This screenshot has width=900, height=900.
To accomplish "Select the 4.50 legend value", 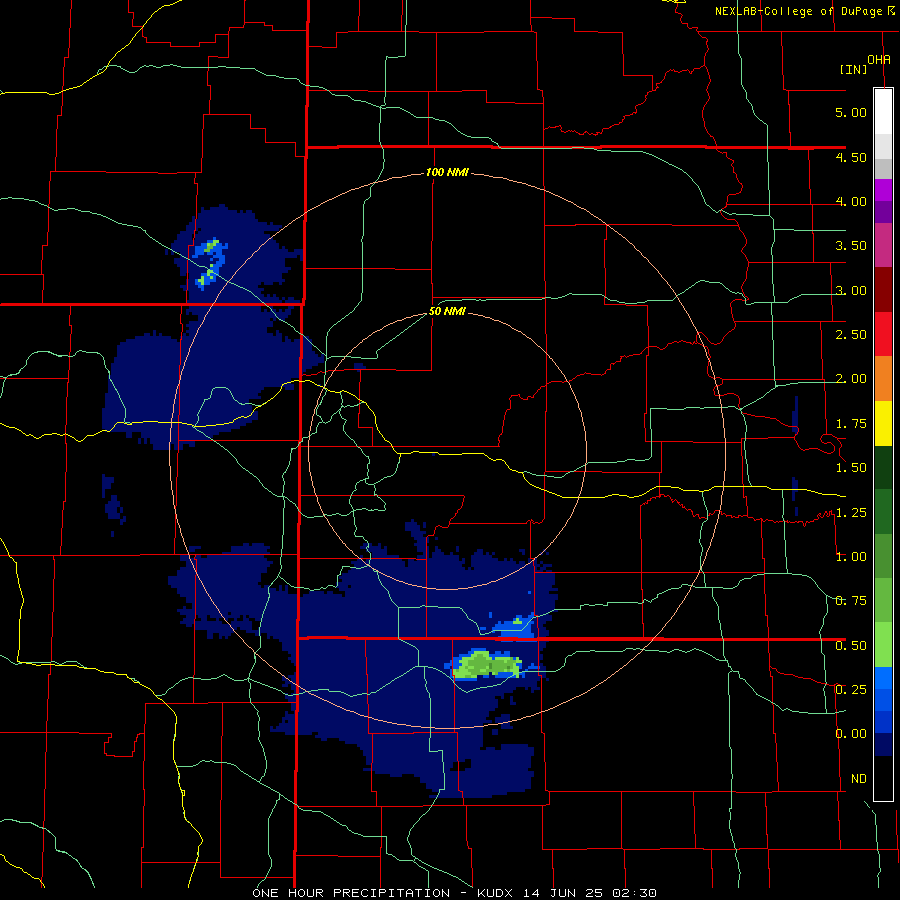I will tap(851, 157).
